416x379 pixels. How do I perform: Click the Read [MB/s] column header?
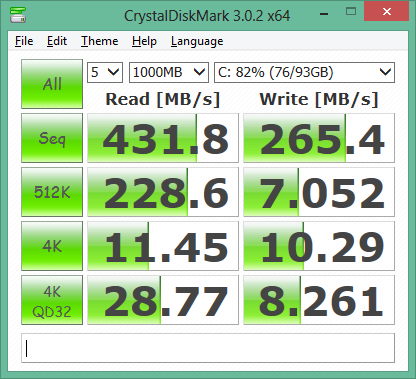[163, 99]
